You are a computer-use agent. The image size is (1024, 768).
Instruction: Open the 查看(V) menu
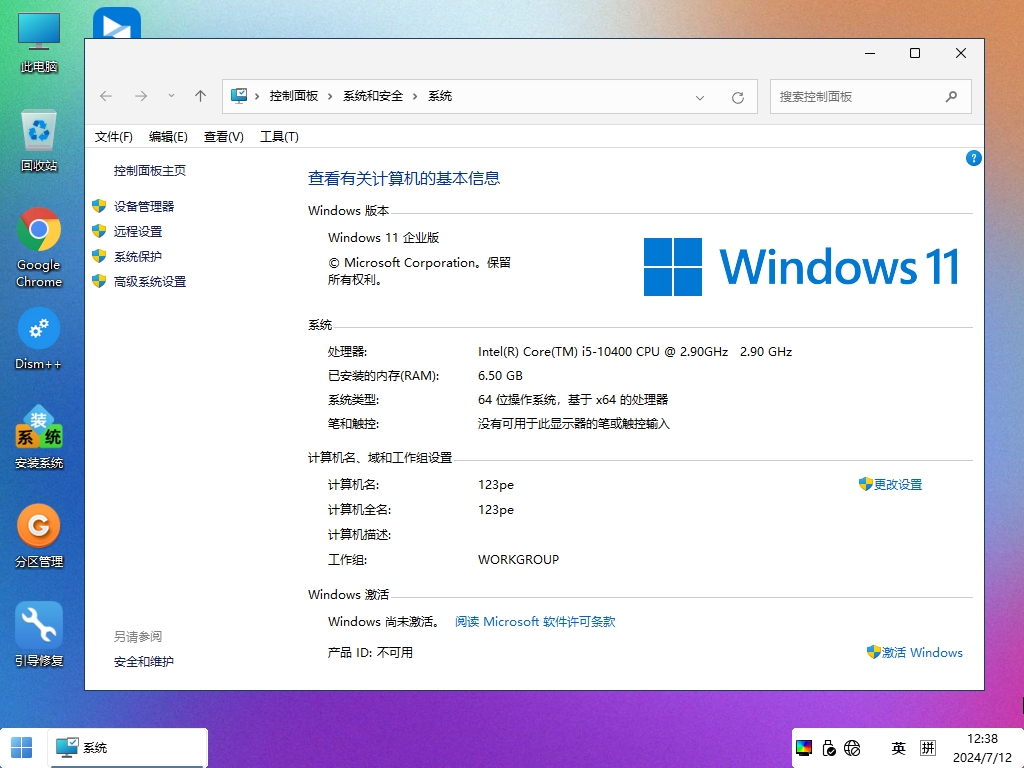[223, 136]
